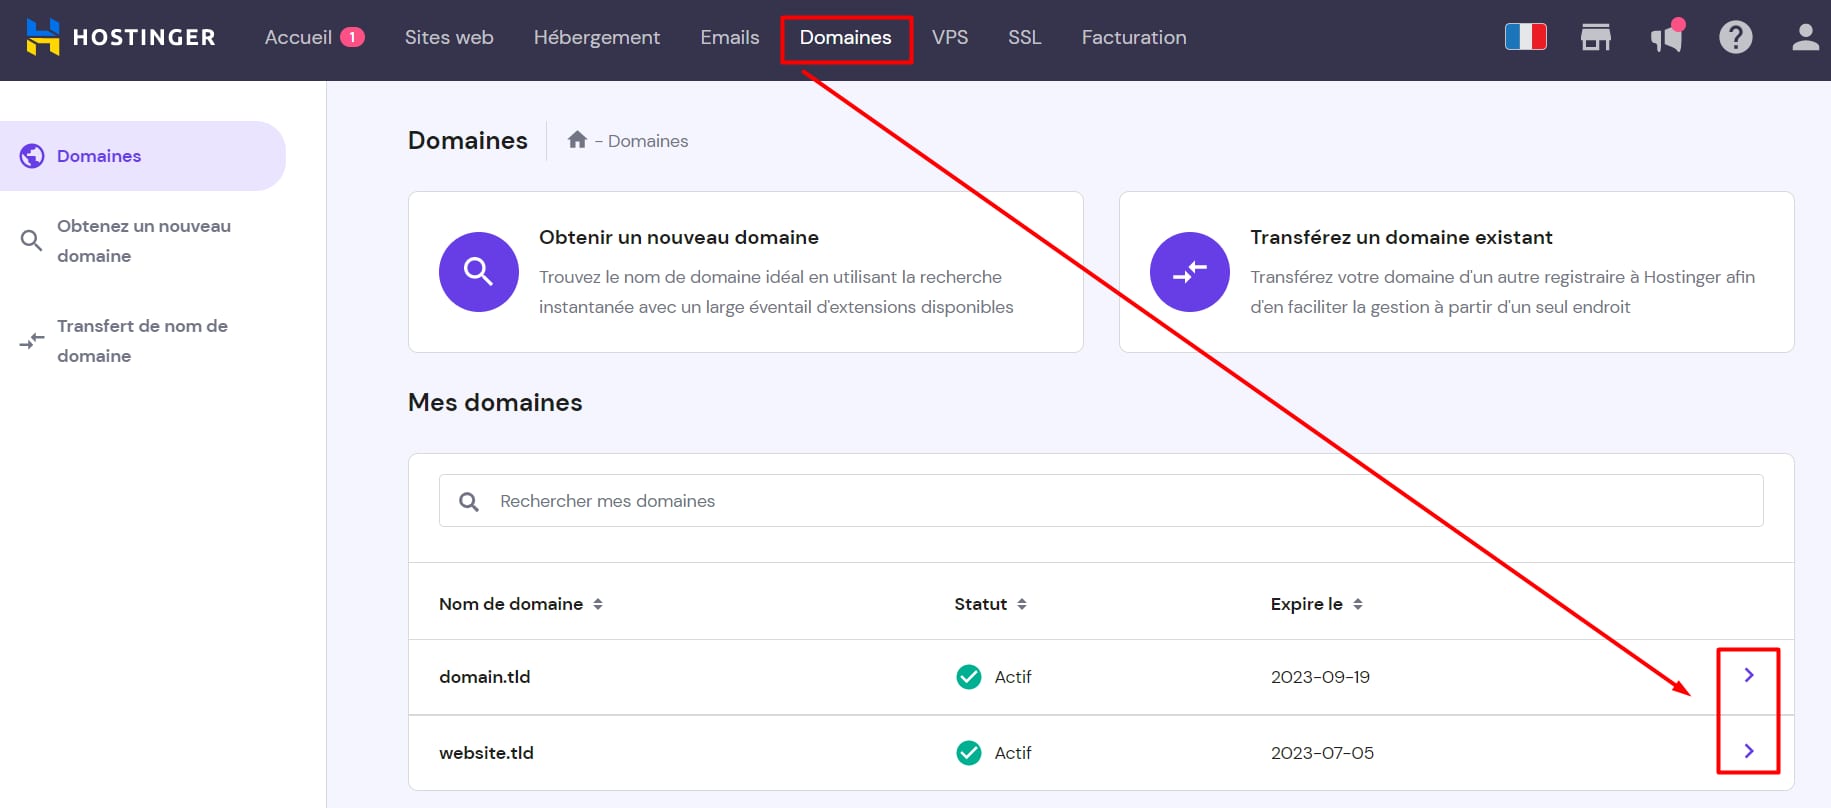This screenshot has height=808, width=1831.
Task: Open the marketplace store icon
Action: tap(1595, 37)
